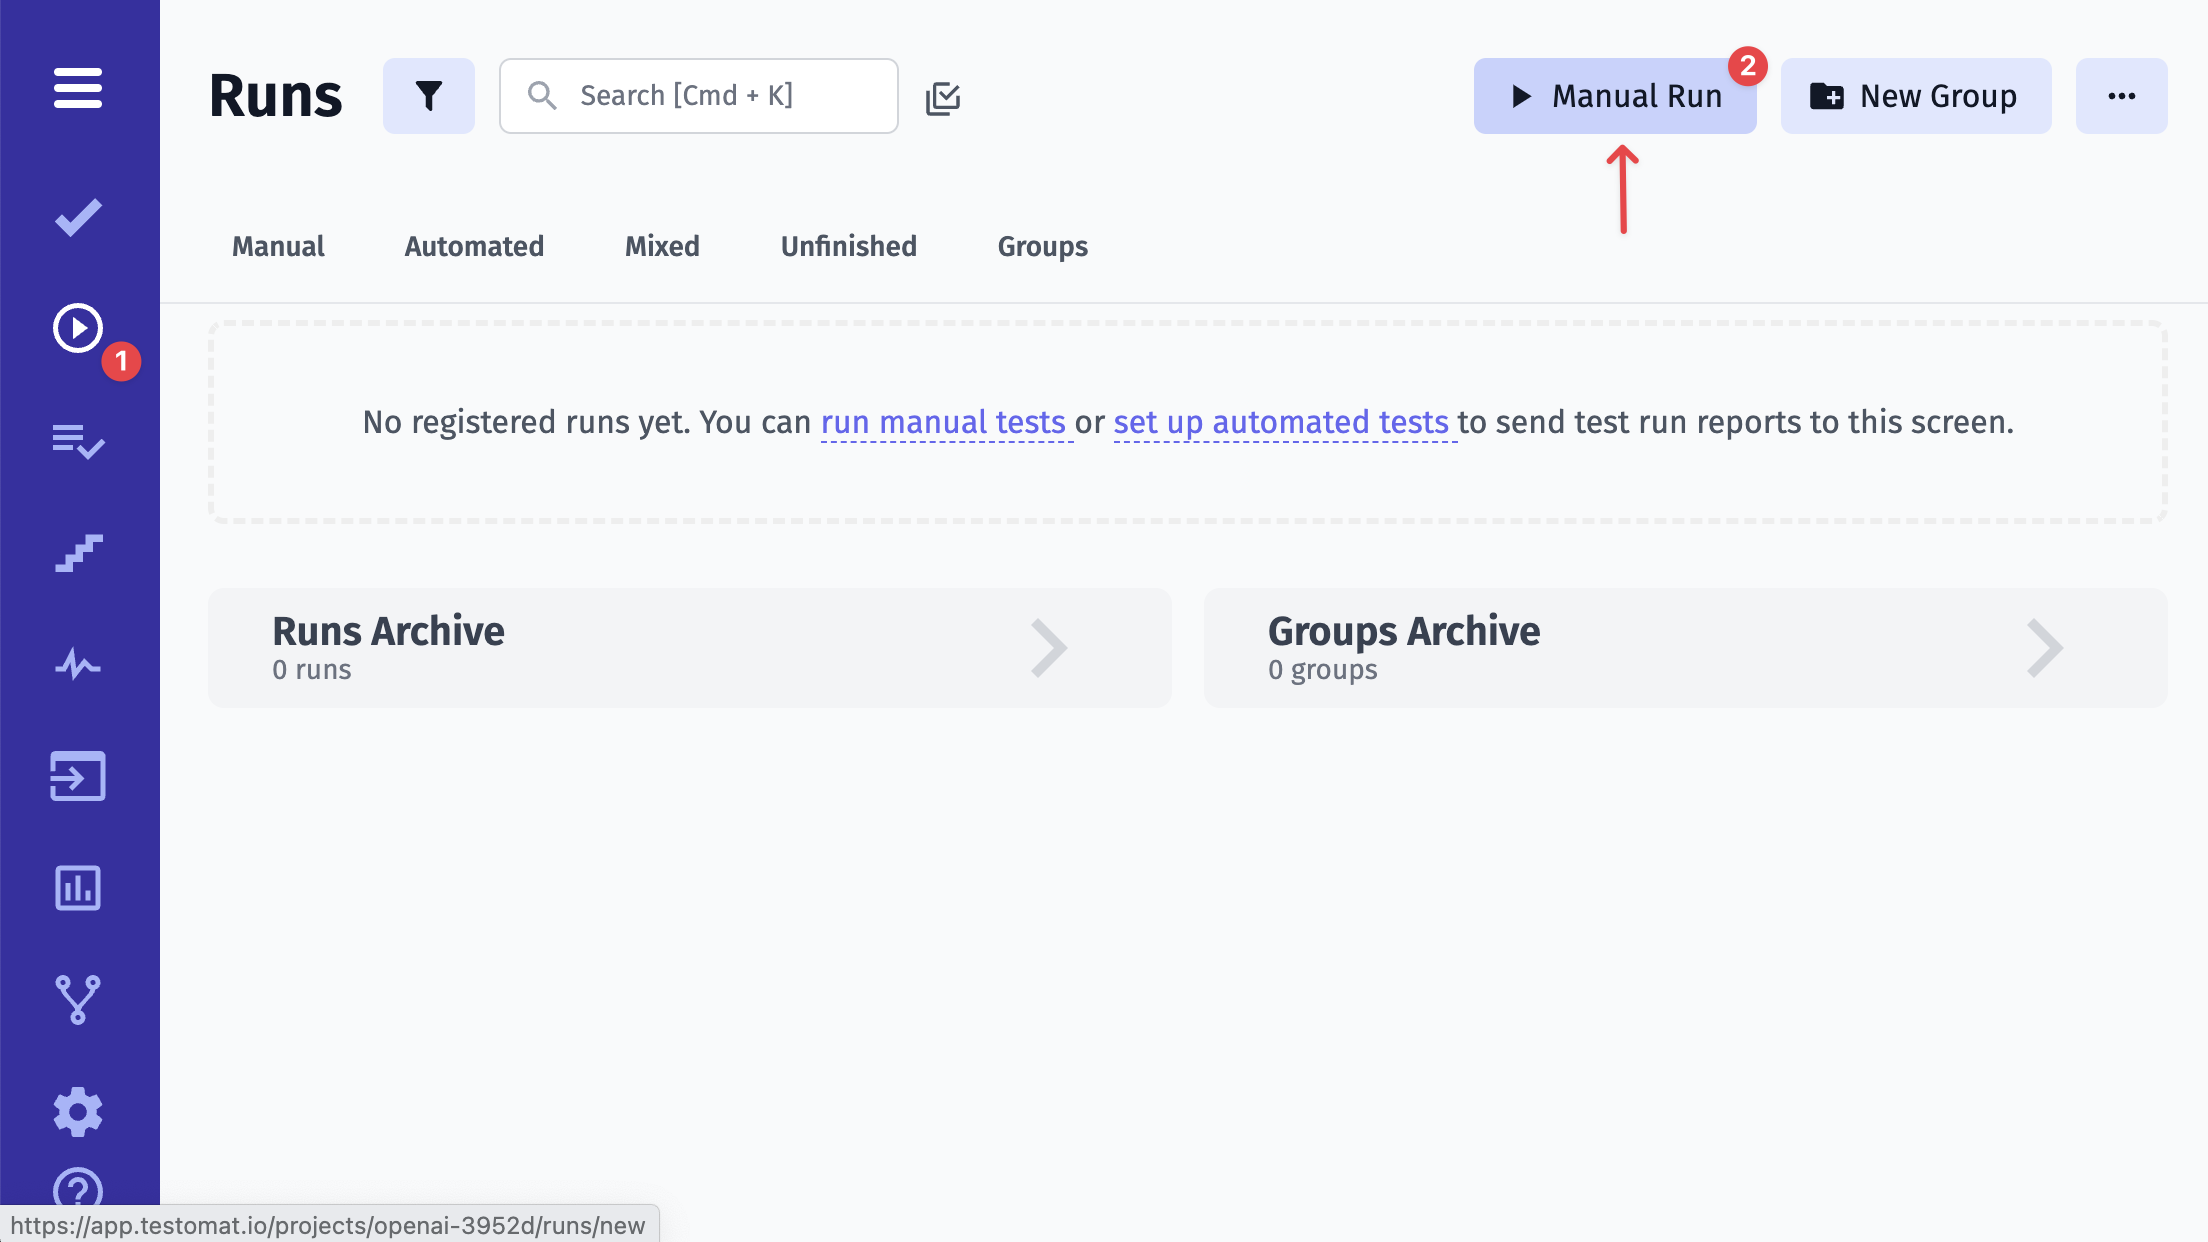Image resolution: width=2208 pixels, height=1242 pixels.
Task: Click the settings gear icon in sidebar
Action: 79,1110
